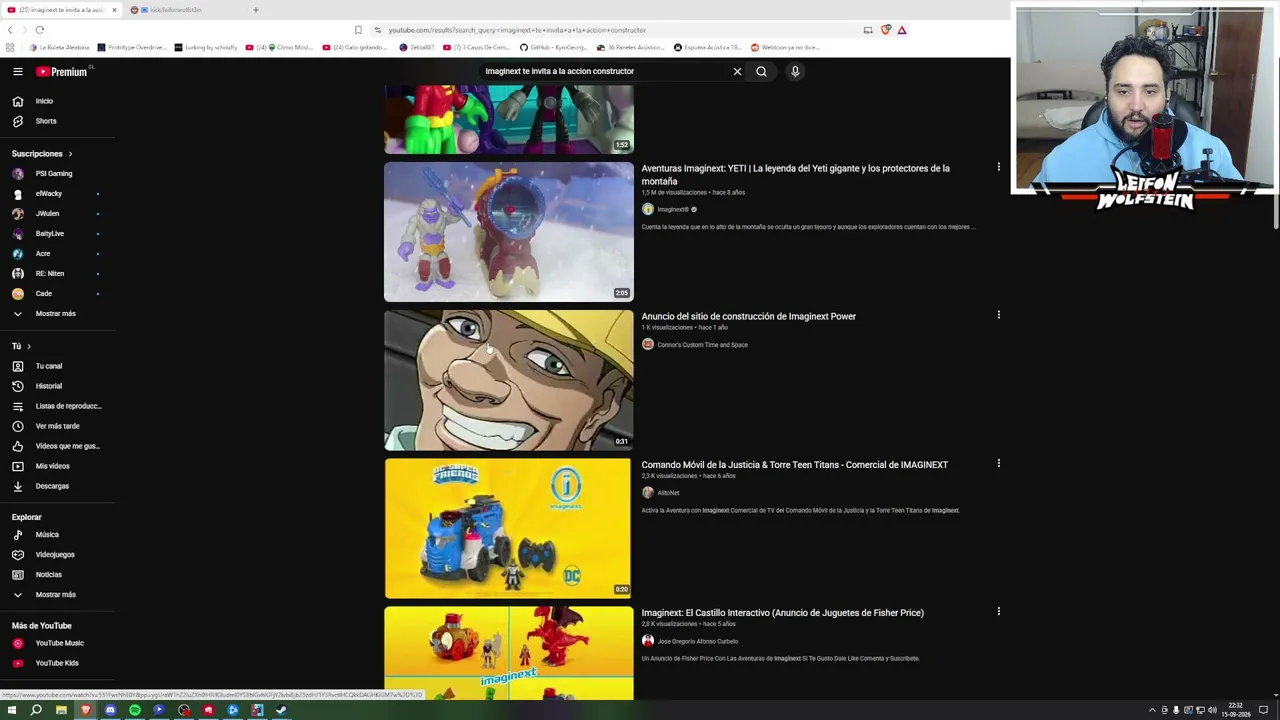Screen dimensions: 1280x720
Task: Expand the Suscripciones section
Action: point(42,154)
